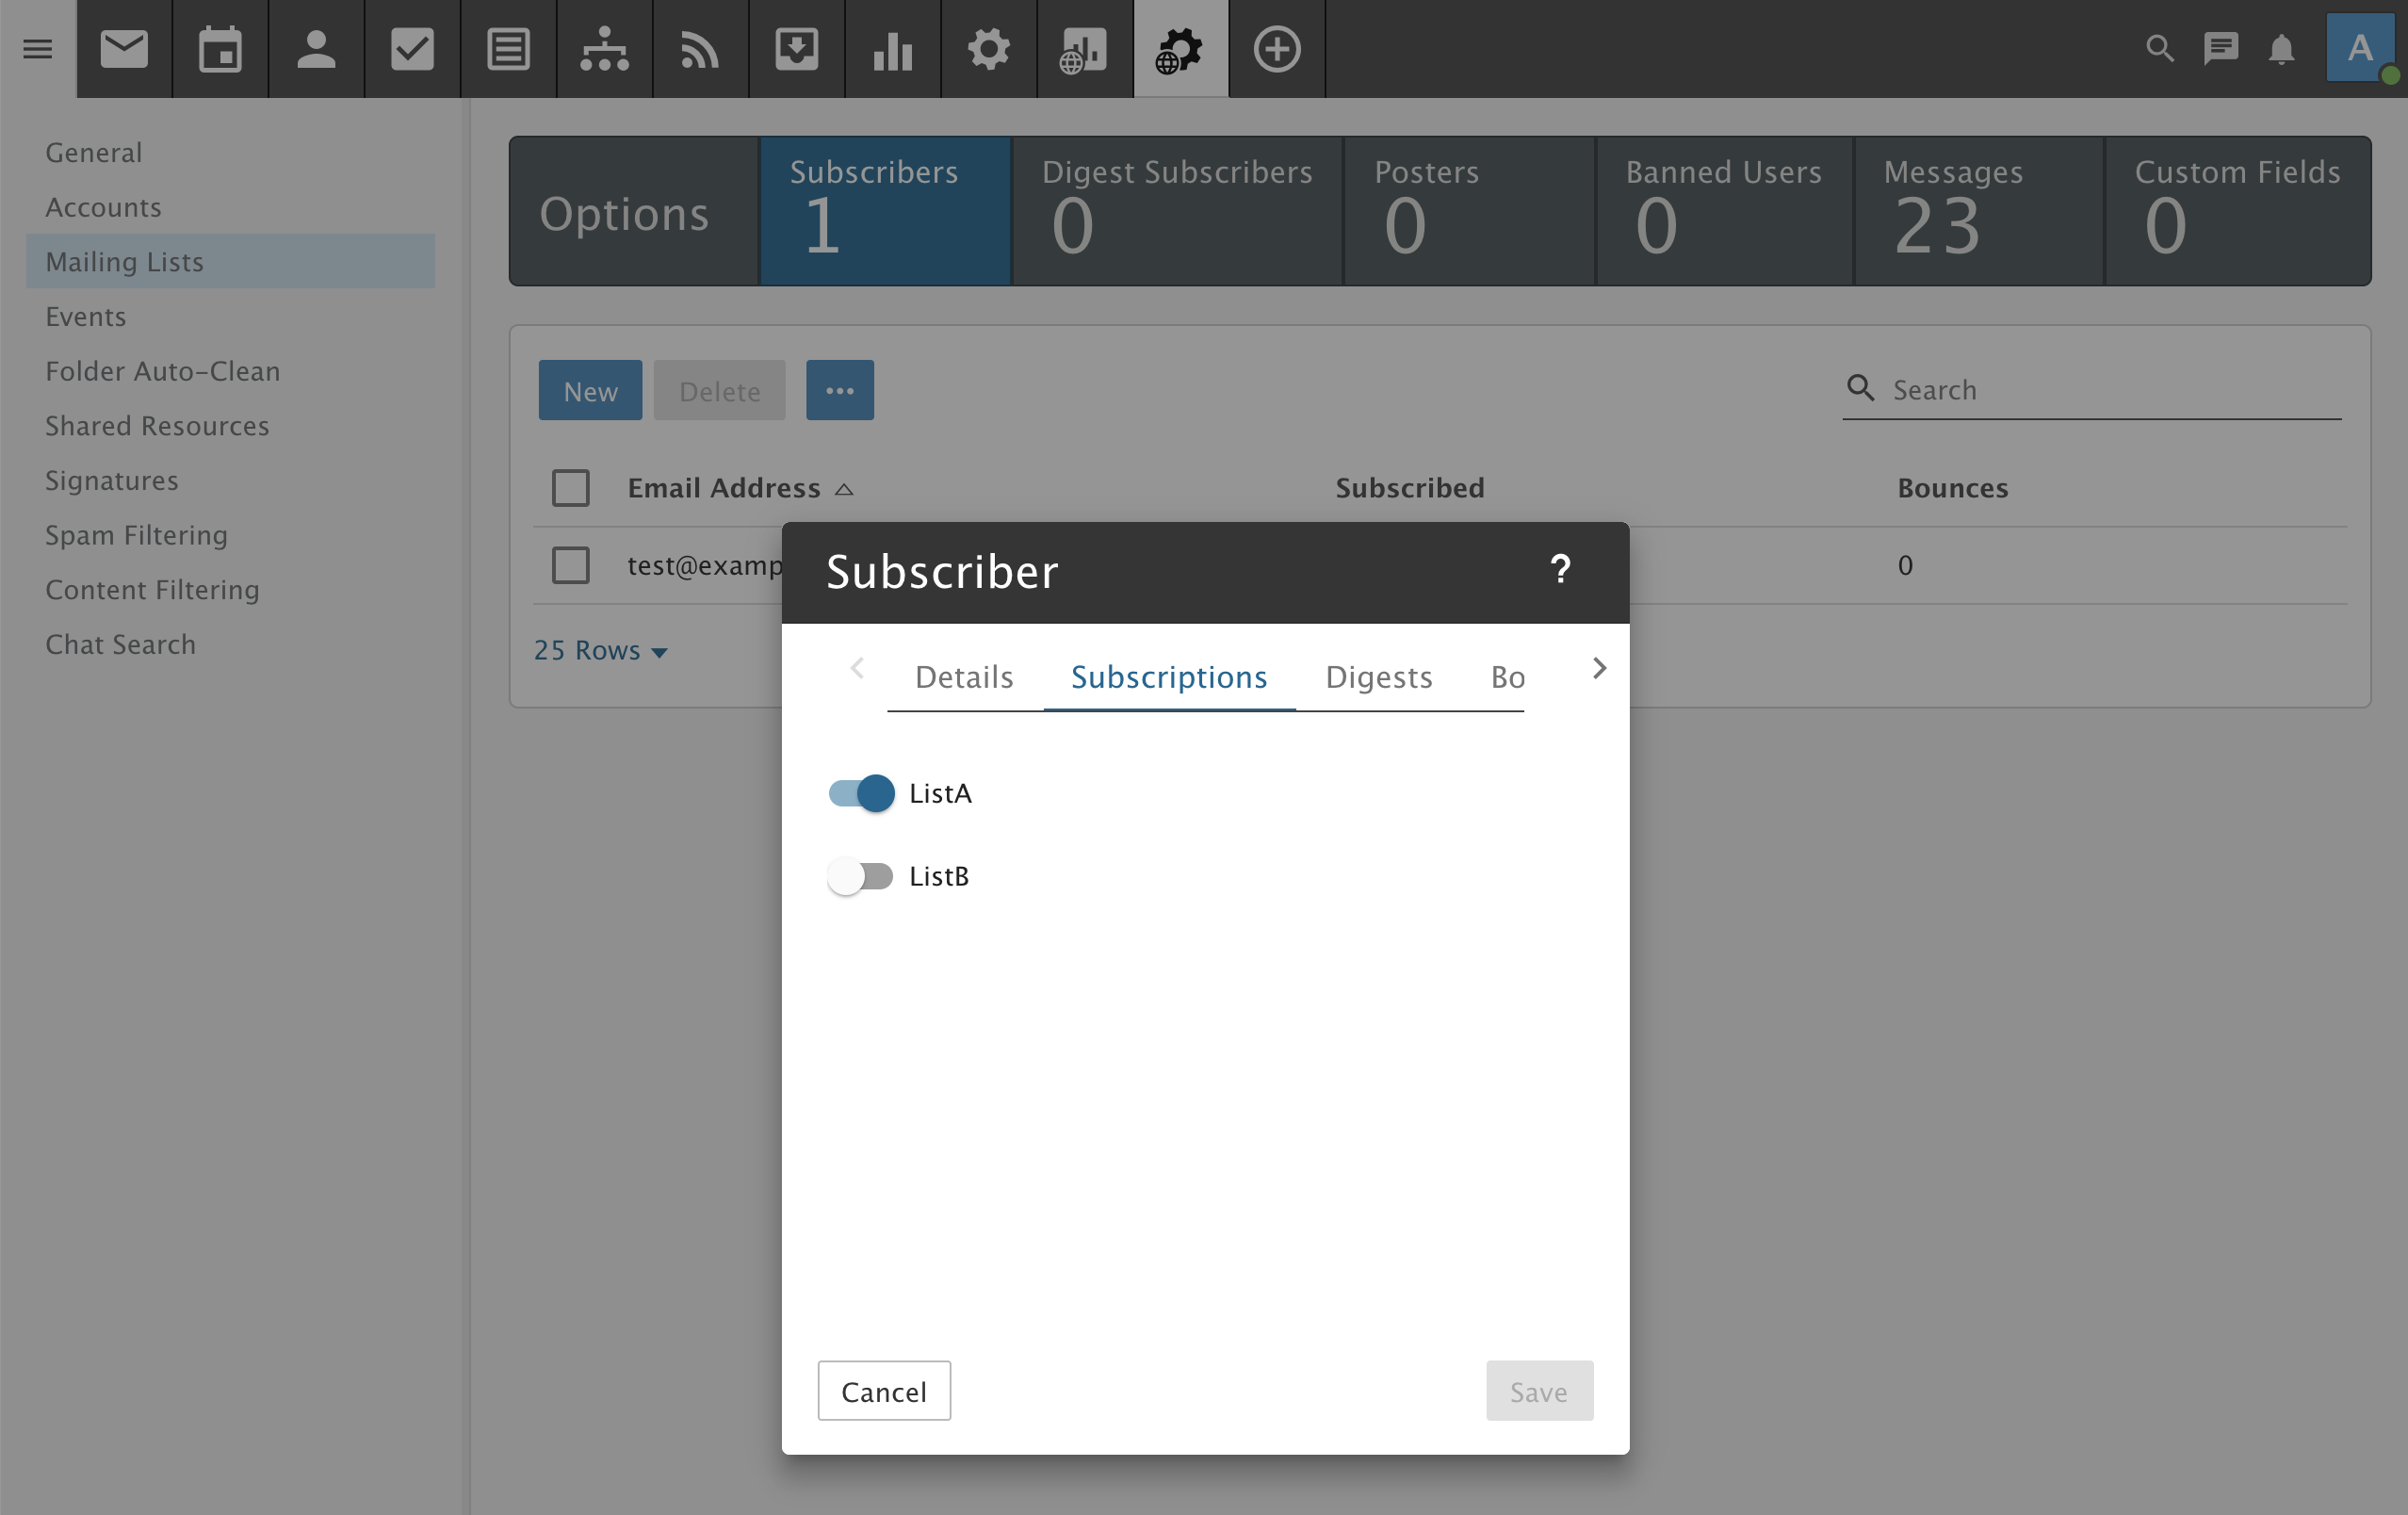2408x1515 pixels.
Task: Check the test@example row checkbox
Action: tap(571, 565)
